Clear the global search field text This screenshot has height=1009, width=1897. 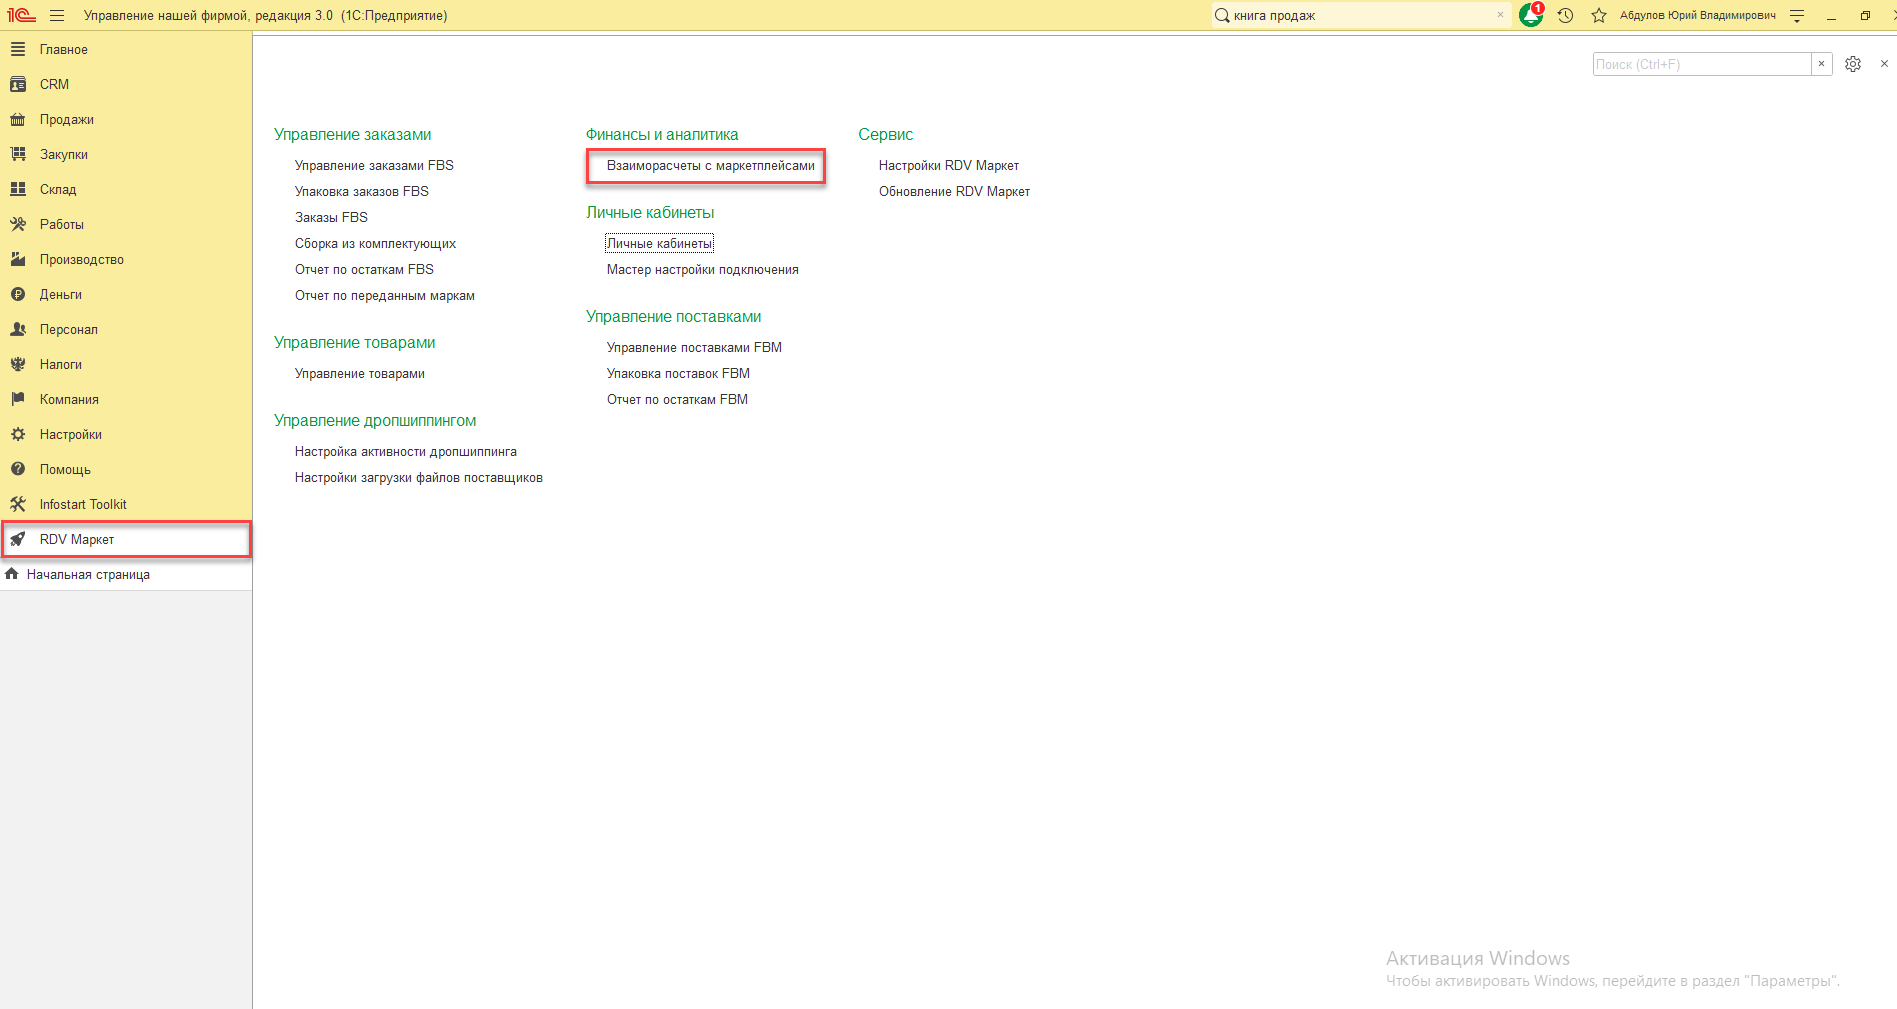(1500, 15)
